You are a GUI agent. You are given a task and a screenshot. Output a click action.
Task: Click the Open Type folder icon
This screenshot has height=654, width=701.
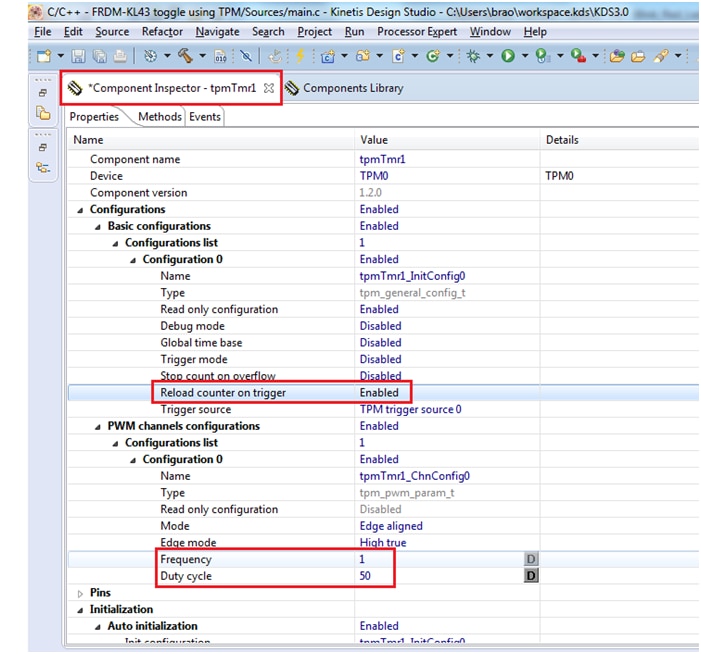pos(617,56)
